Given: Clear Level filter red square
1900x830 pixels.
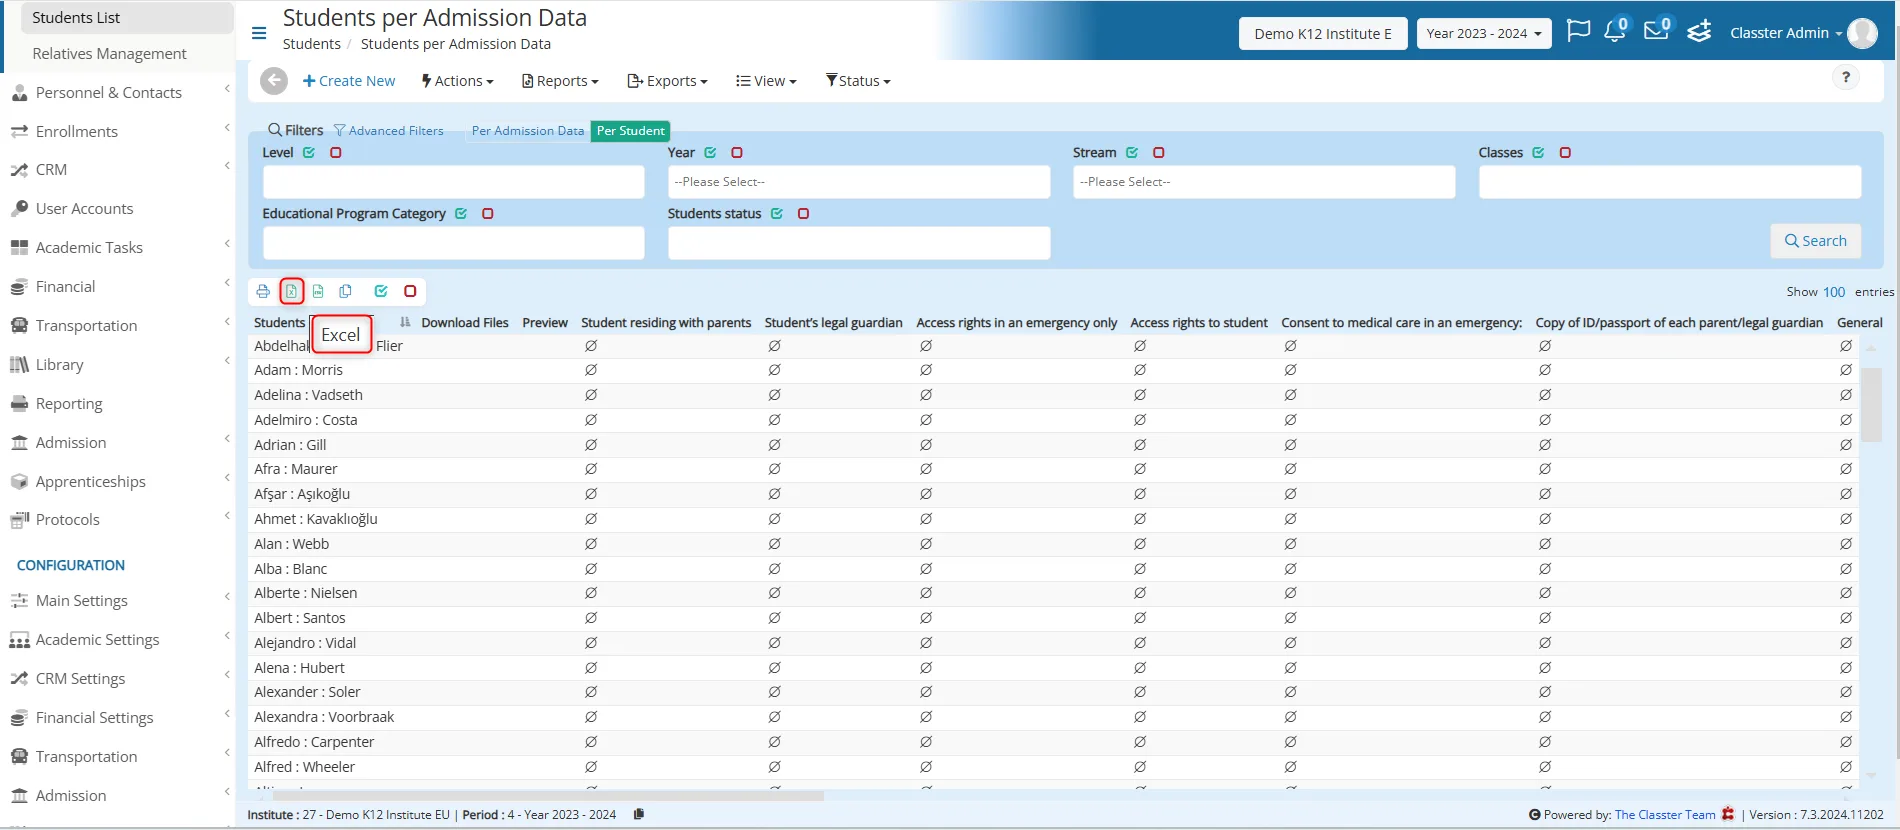Looking at the screenshot, I should point(336,153).
